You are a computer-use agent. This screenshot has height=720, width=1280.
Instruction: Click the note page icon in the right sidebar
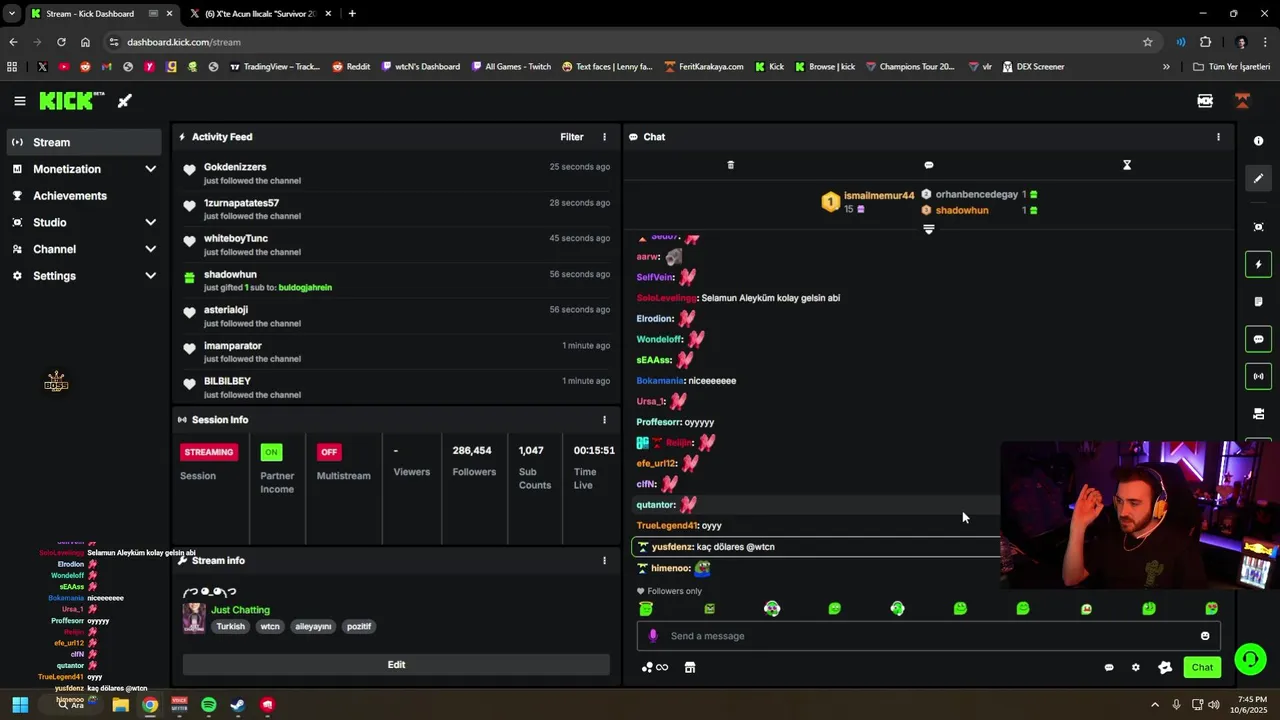(x=1259, y=301)
